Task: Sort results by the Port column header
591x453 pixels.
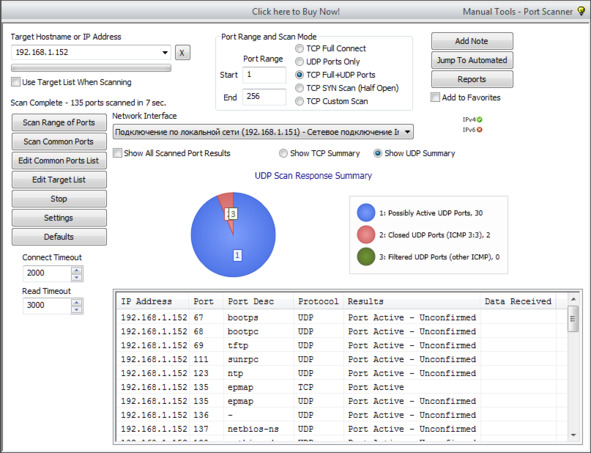Action: (x=205, y=301)
